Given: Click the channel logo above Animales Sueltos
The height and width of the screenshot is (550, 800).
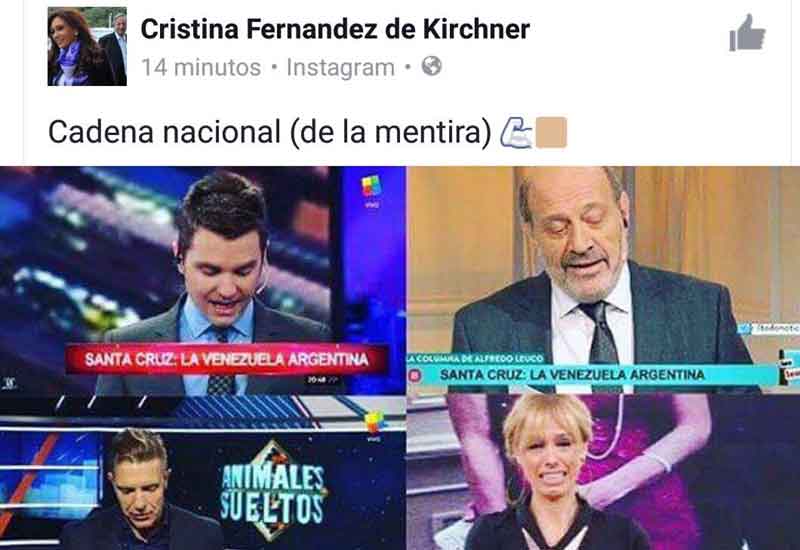Looking at the screenshot, I should point(374,423).
